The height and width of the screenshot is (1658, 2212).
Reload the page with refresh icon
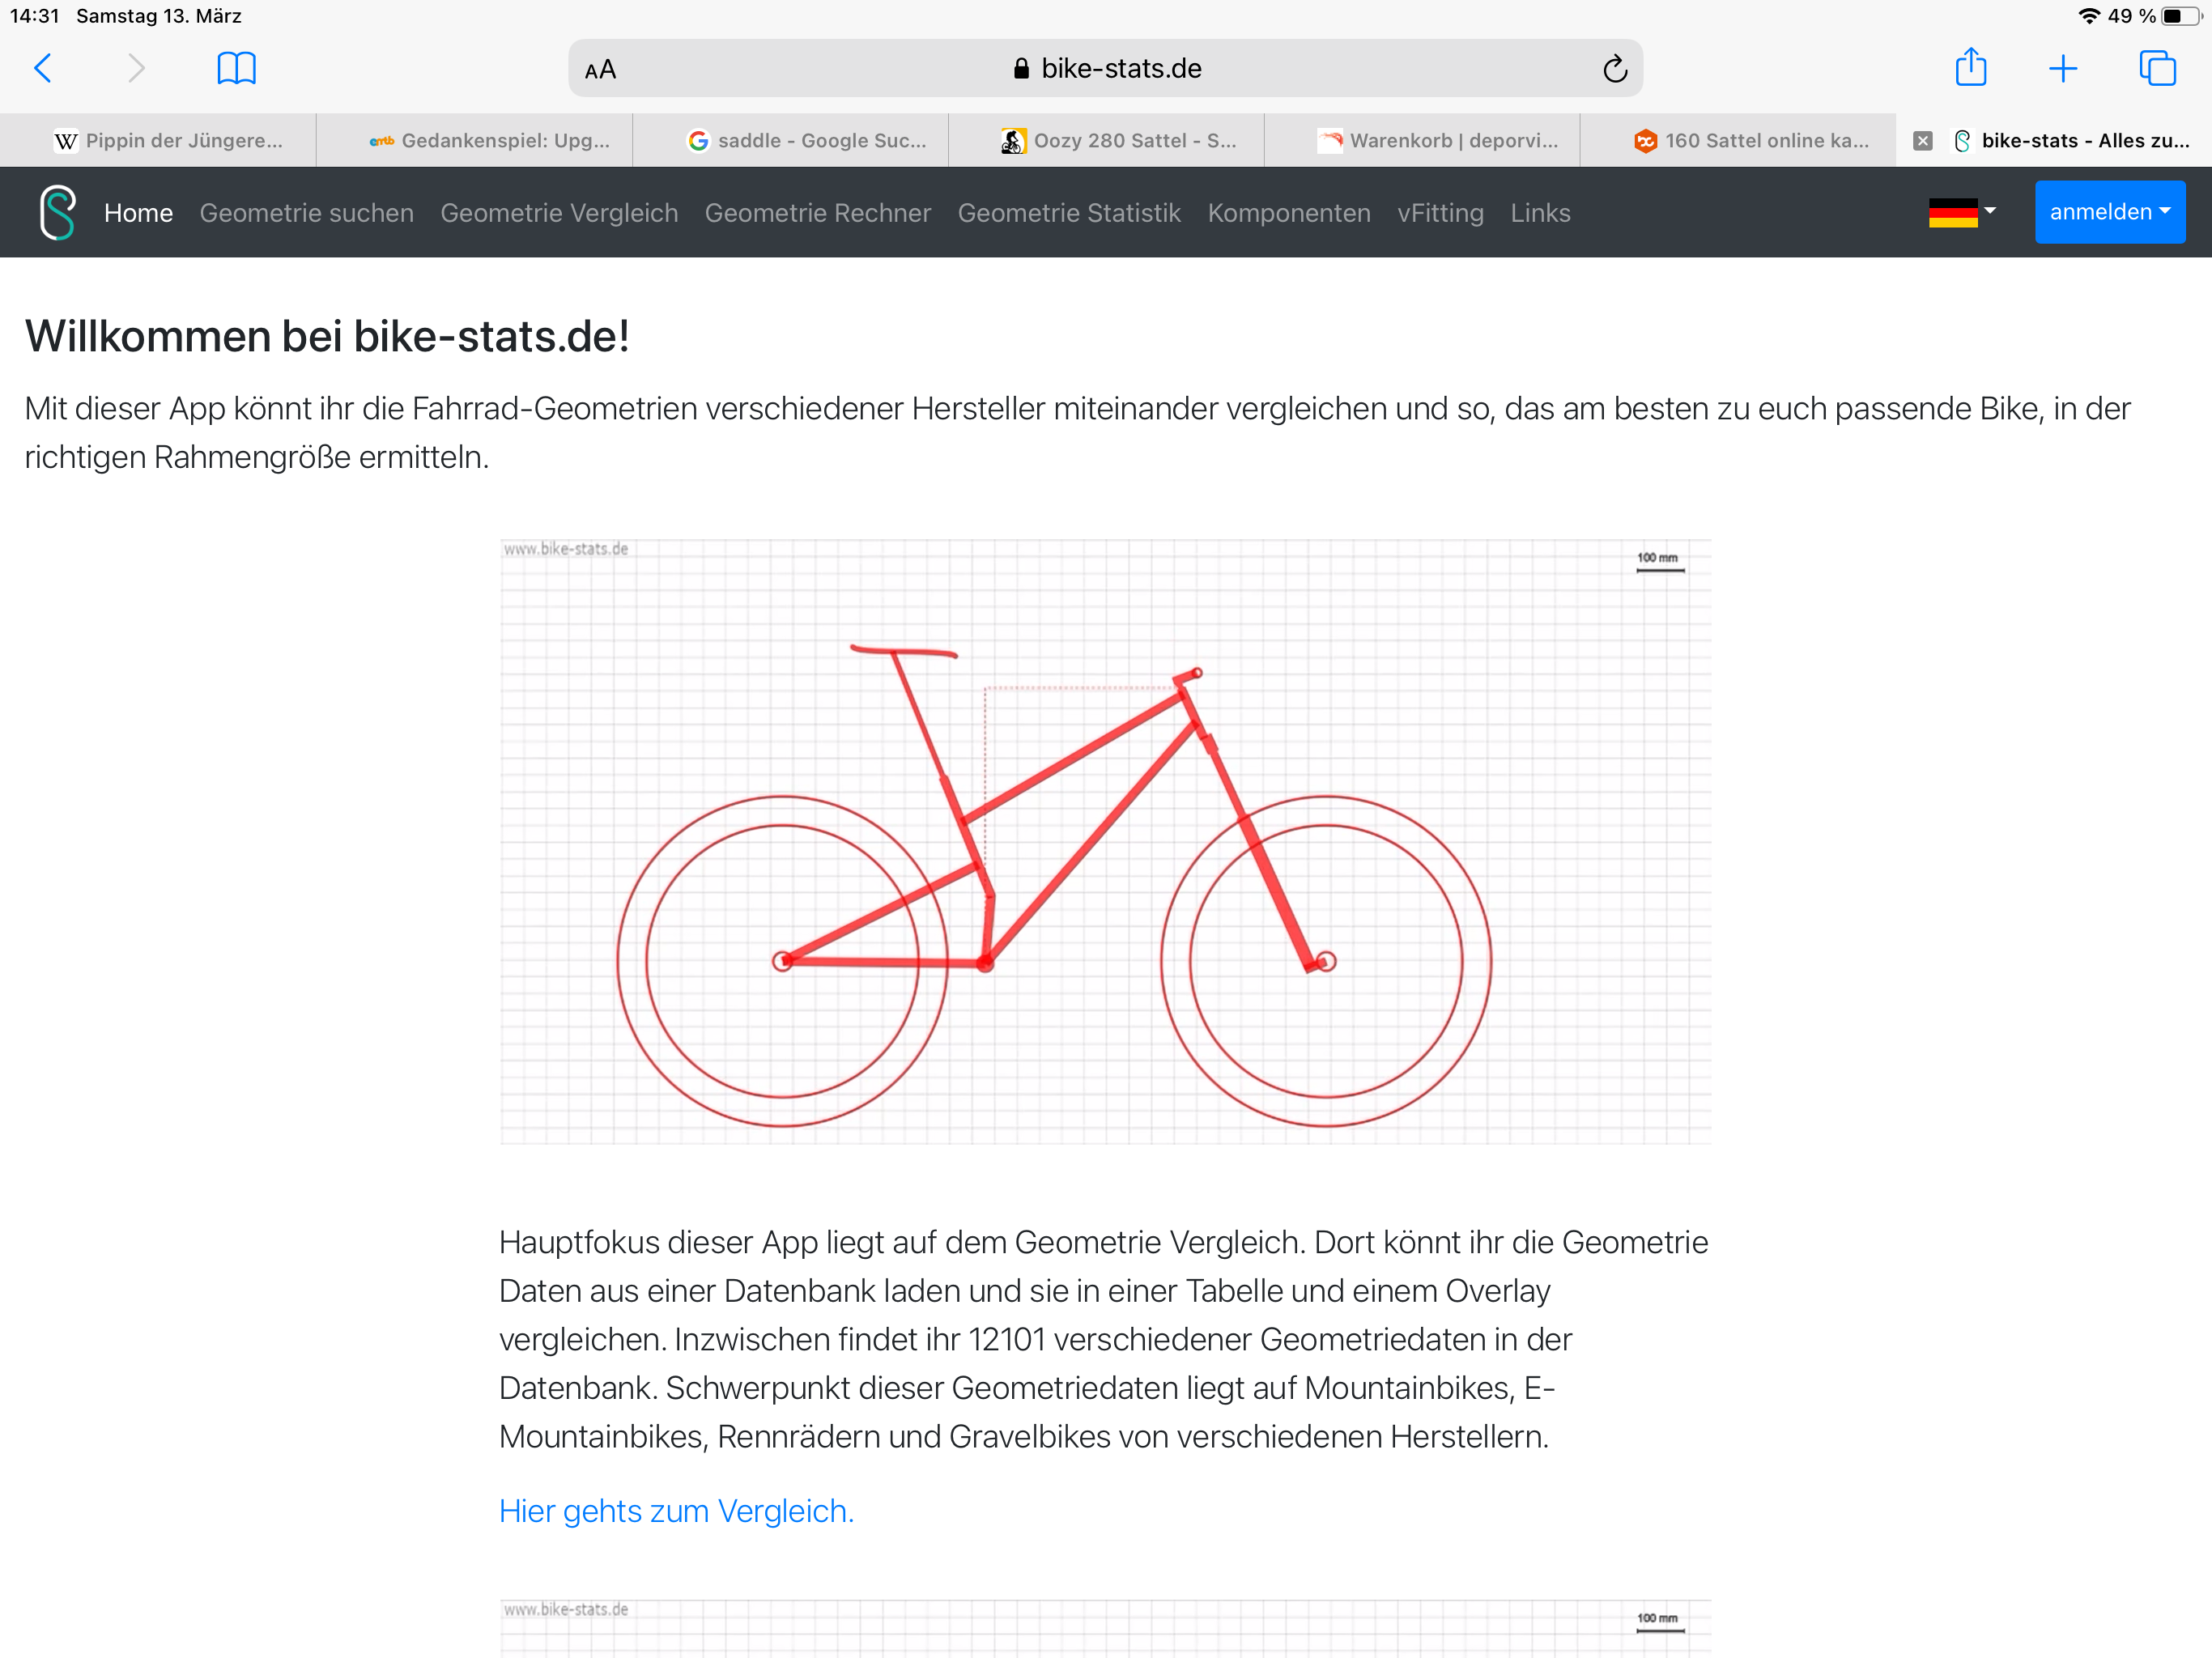tap(1614, 69)
